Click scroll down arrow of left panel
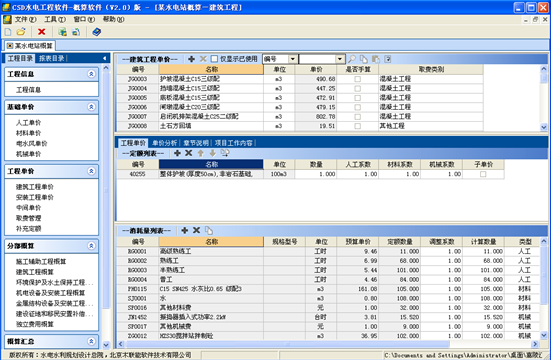Viewport: 551px width, 360px height. pyautogui.click(x=106, y=345)
